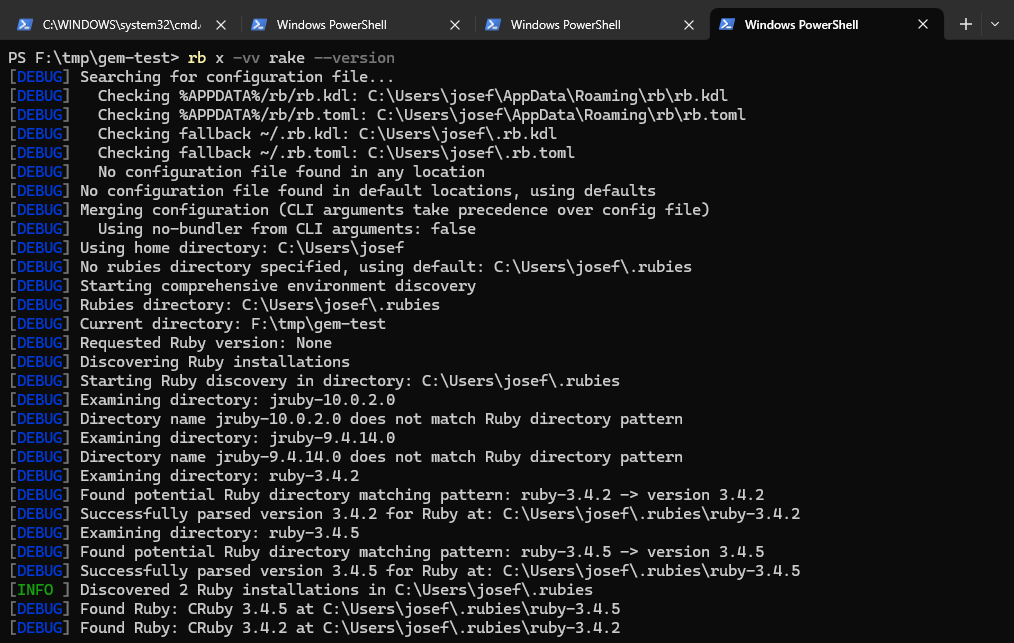This screenshot has height=643, width=1014.
Task: Open a new tab with the plus button
Action: pyautogui.click(x=965, y=24)
